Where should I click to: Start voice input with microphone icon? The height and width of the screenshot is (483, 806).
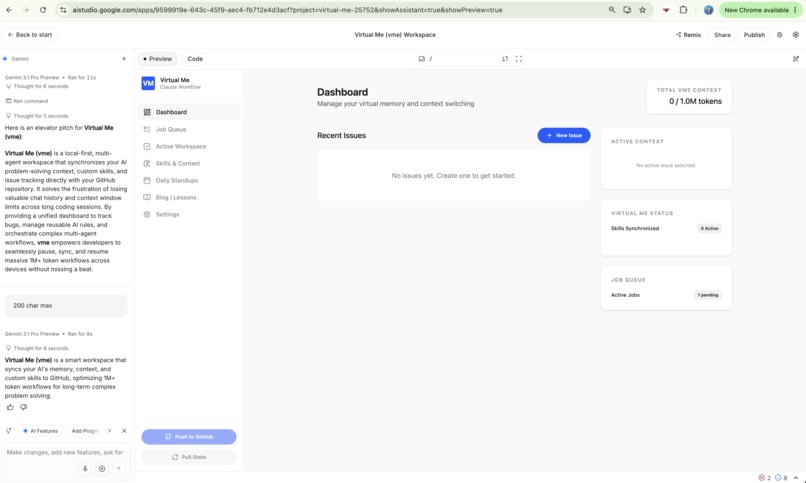85,469
